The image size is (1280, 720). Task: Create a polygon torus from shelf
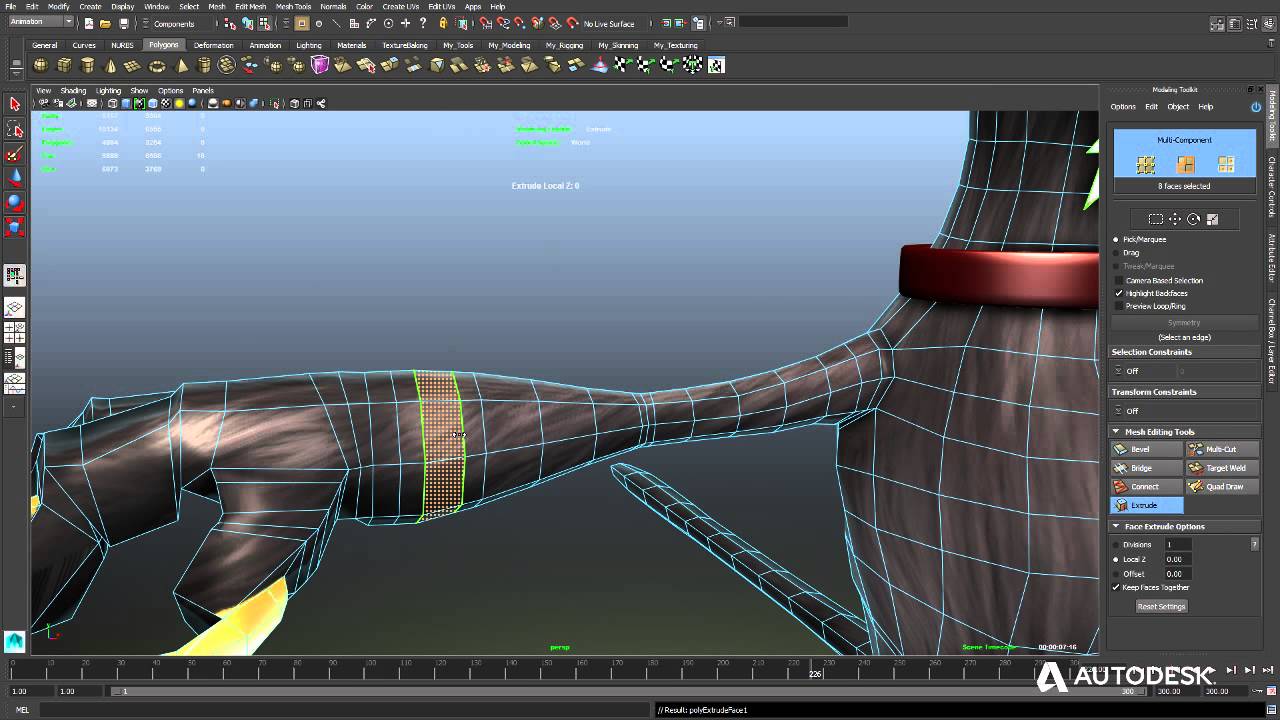[157, 65]
